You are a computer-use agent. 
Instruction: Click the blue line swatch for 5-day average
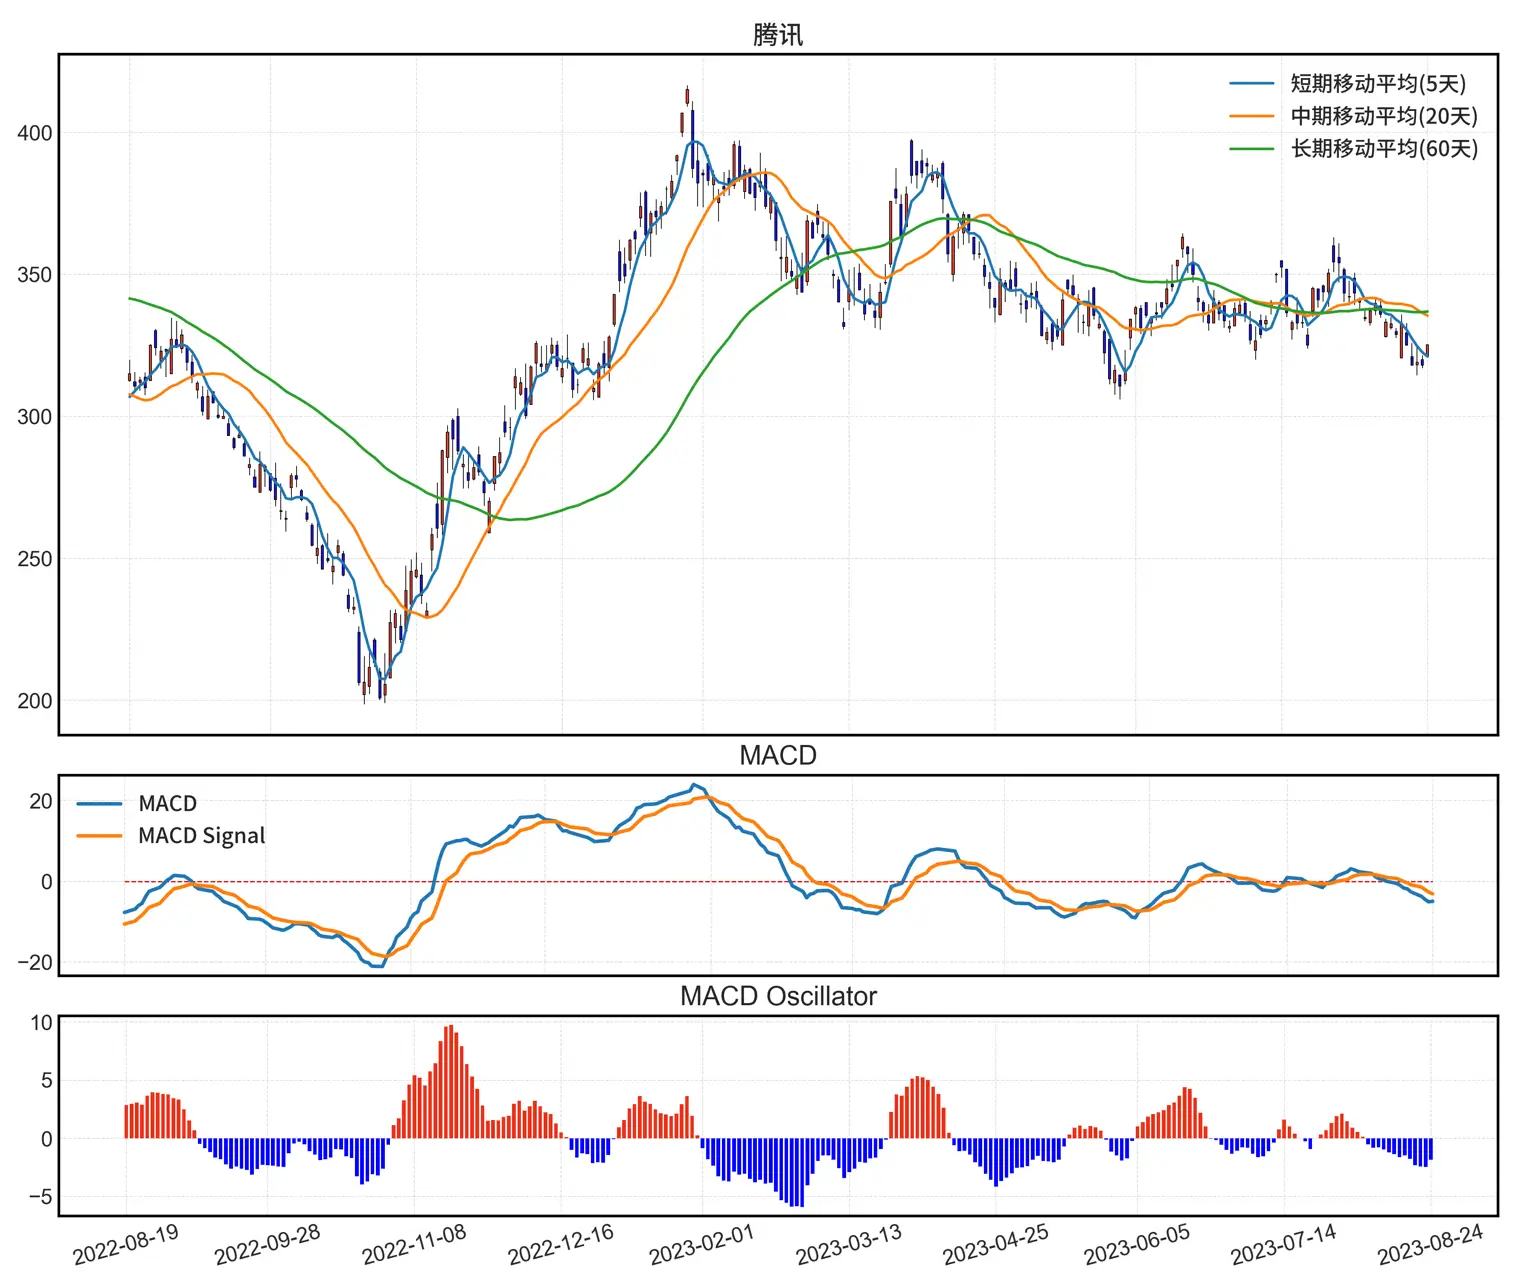tap(1251, 84)
